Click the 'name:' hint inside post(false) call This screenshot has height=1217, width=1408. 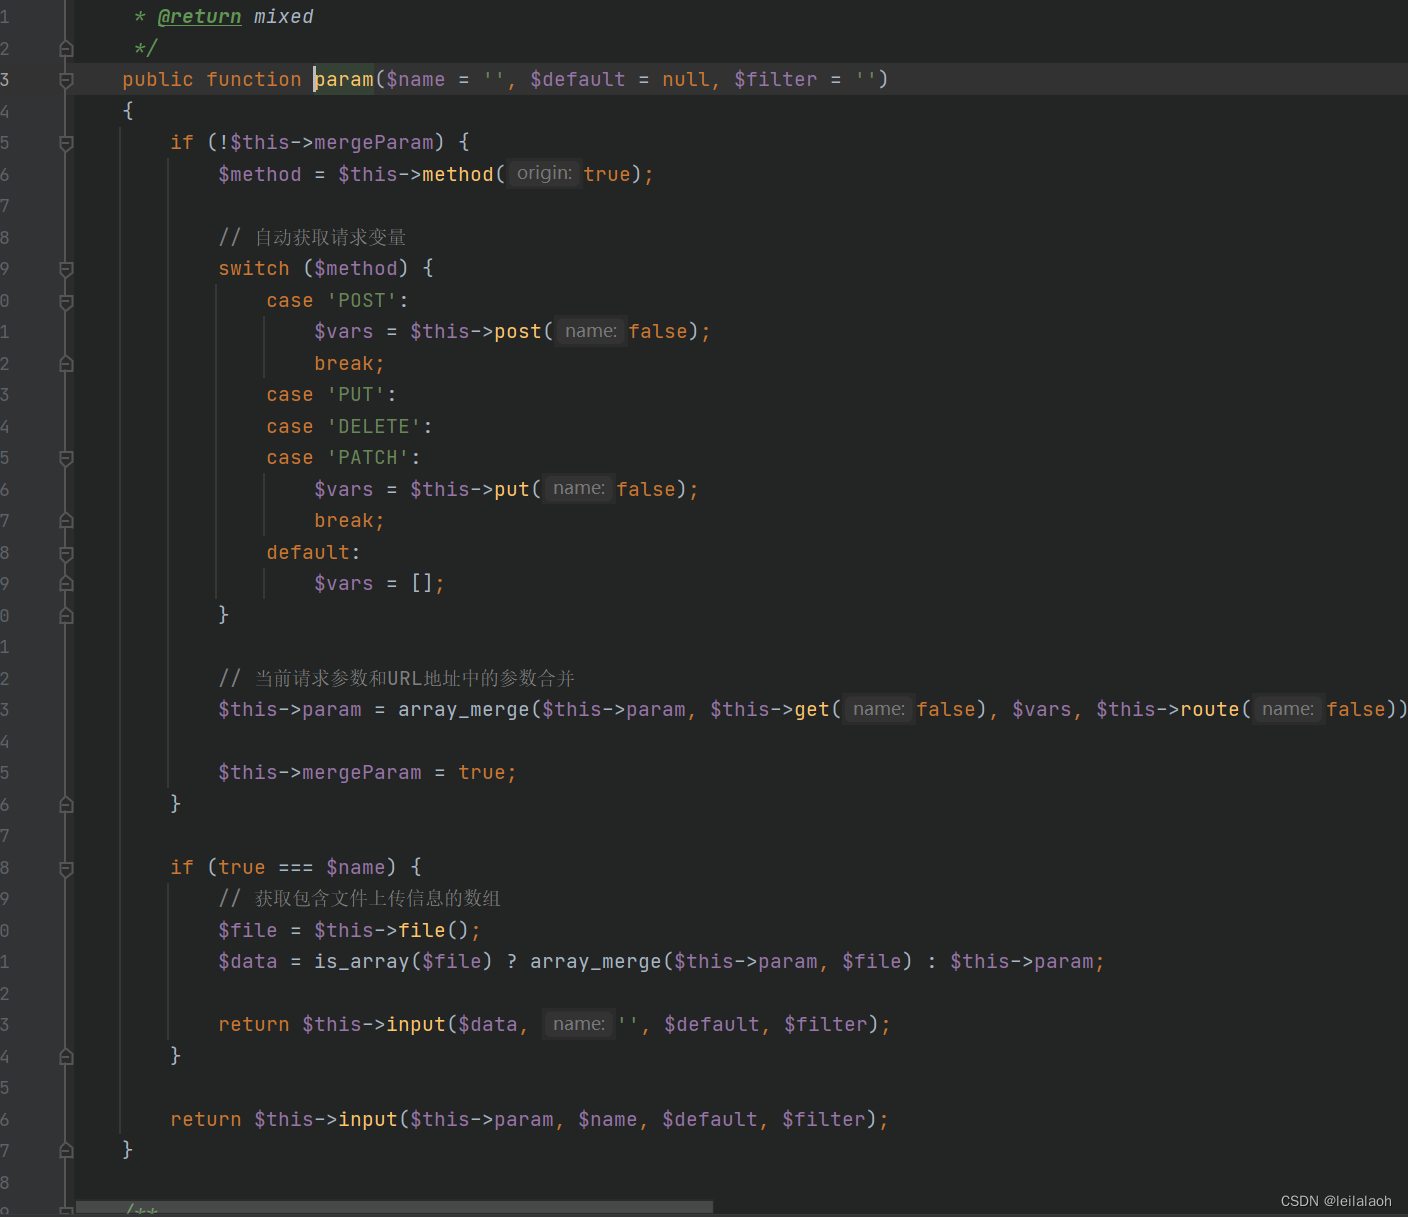[x=590, y=330]
